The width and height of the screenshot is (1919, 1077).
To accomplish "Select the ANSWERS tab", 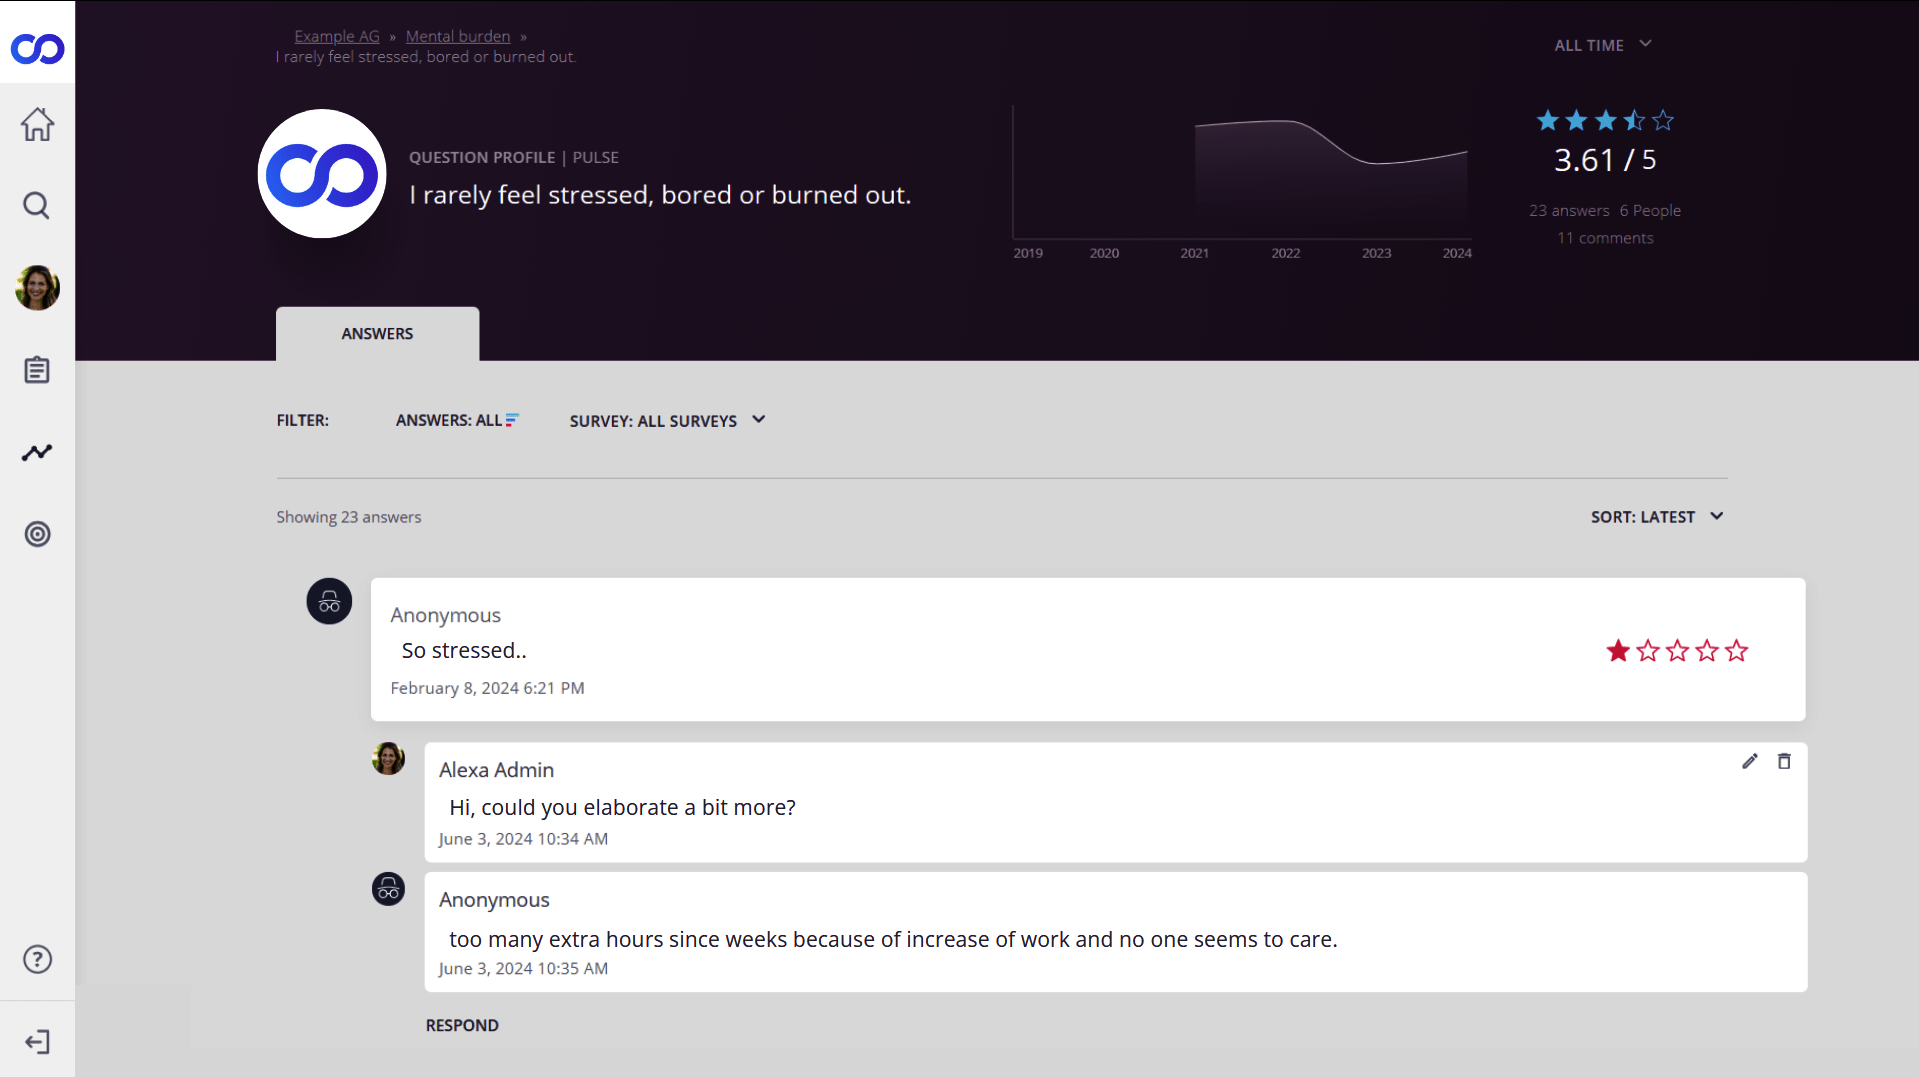I will (377, 334).
